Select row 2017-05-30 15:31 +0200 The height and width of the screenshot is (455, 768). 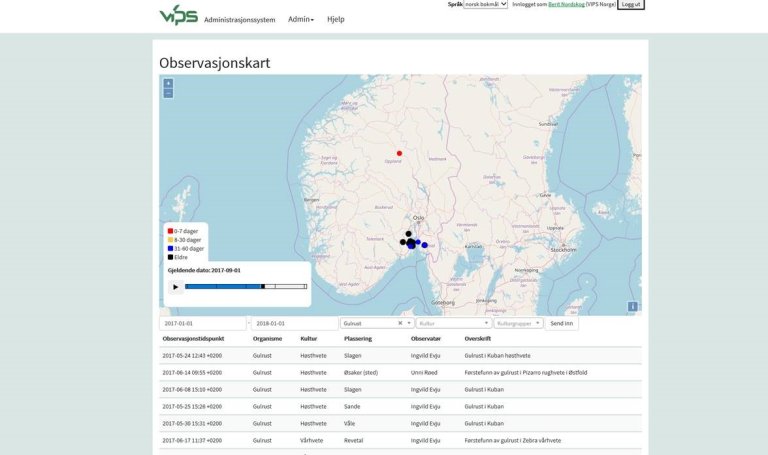pyautogui.click(x=400, y=423)
